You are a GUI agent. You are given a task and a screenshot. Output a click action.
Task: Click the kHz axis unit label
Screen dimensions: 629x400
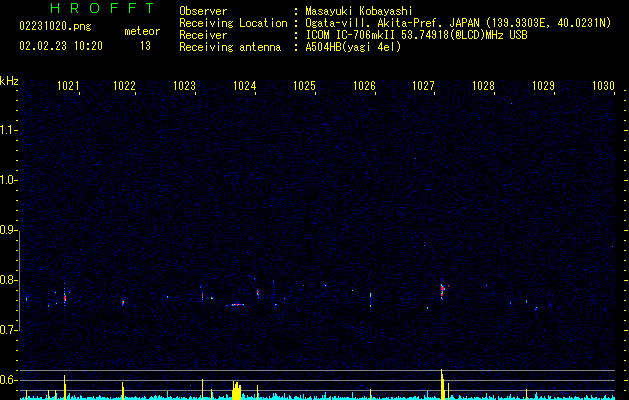(9, 81)
